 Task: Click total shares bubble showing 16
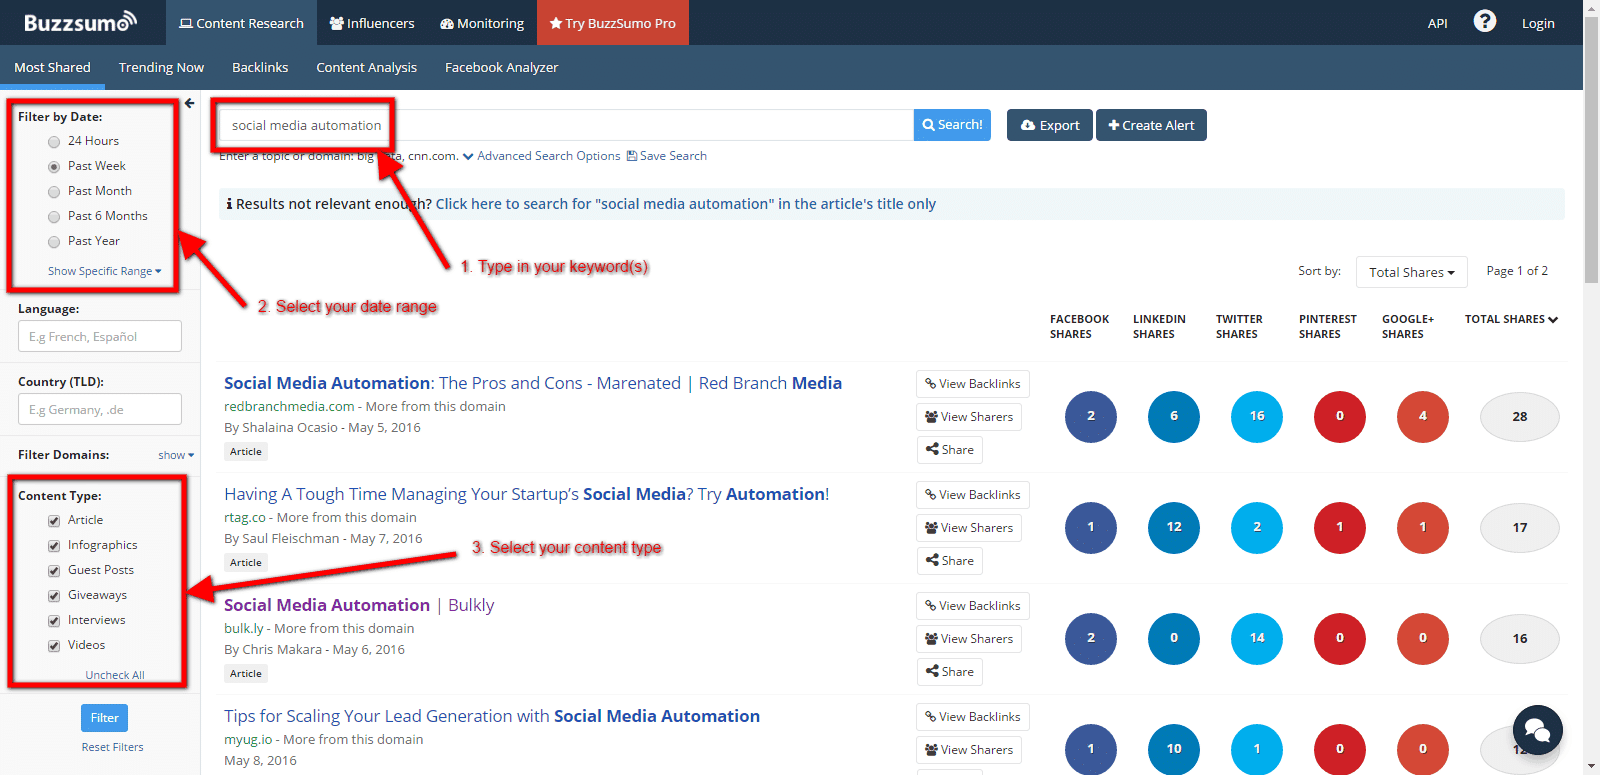pyautogui.click(x=1520, y=639)
